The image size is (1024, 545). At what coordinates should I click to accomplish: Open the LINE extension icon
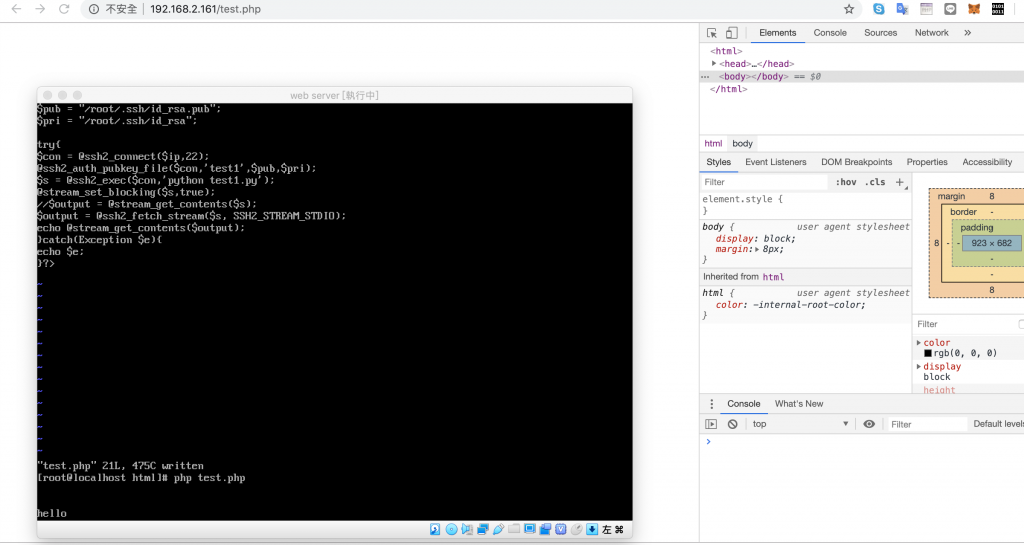[x=950, y=8]
